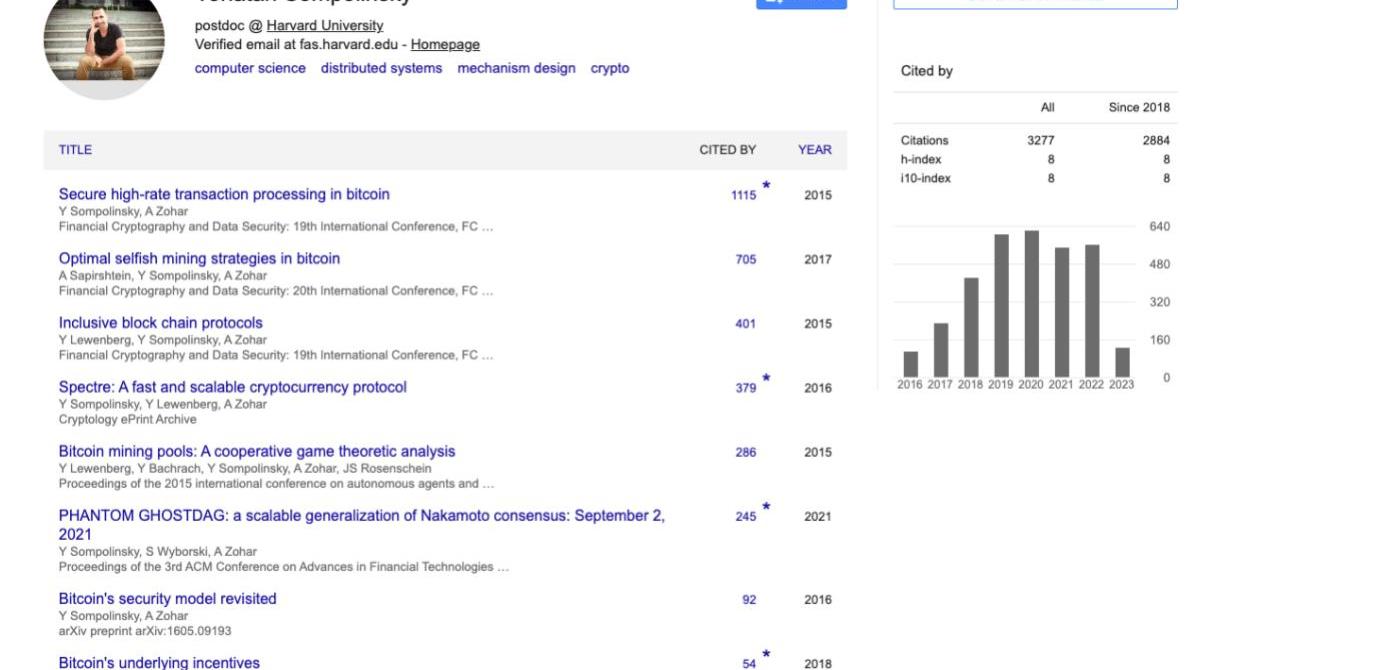
Task: View the 705 citing articles
Action: [x=745, y=260]
